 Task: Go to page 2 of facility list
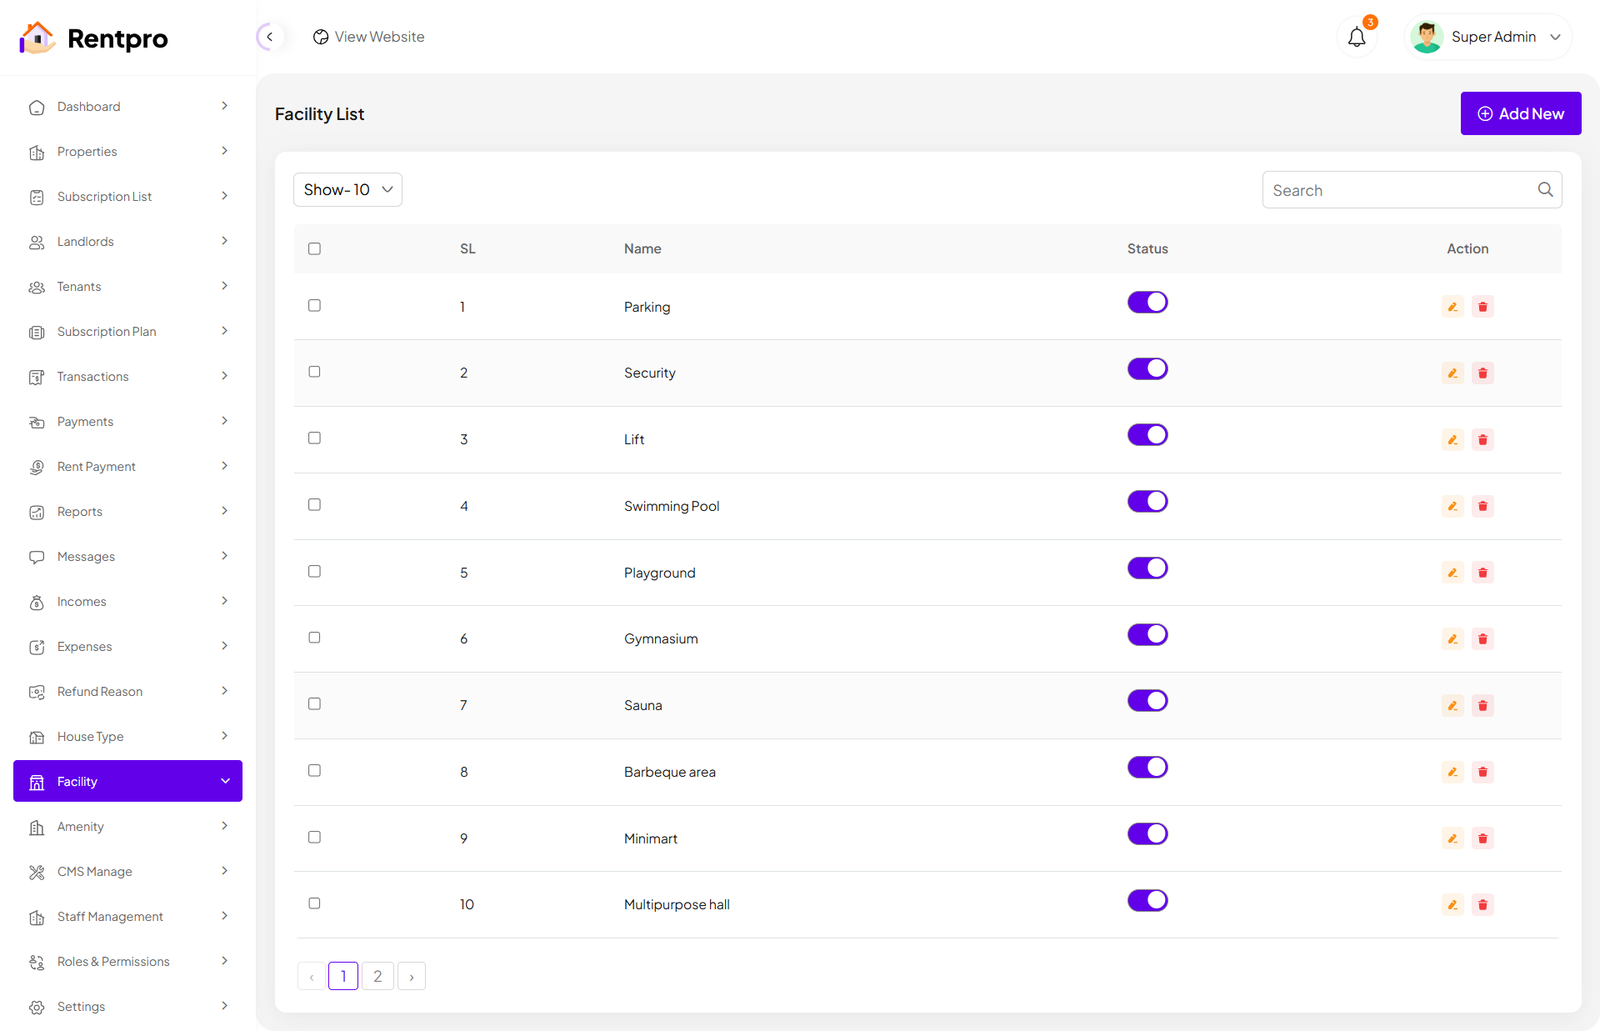pos(377,976)
